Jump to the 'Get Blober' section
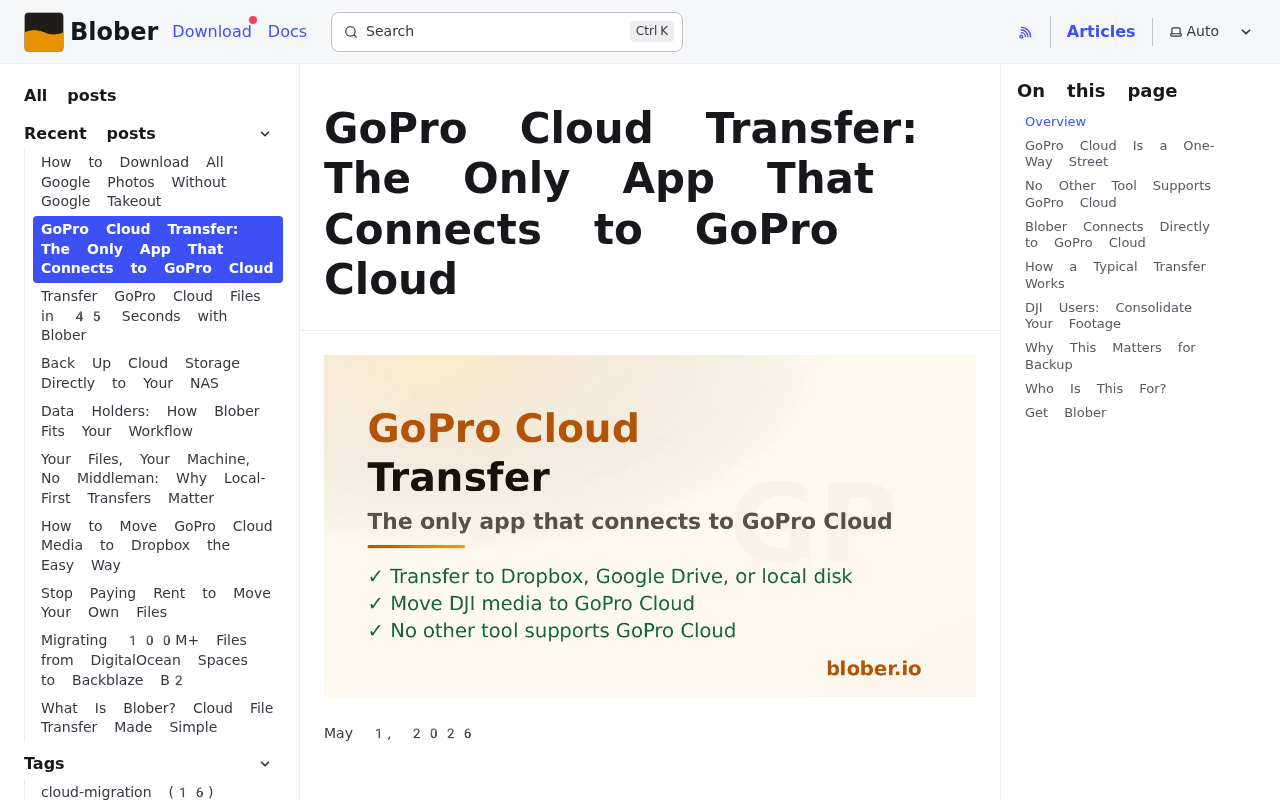The height and width of the screenshot is (800, 1280). 1066,413
